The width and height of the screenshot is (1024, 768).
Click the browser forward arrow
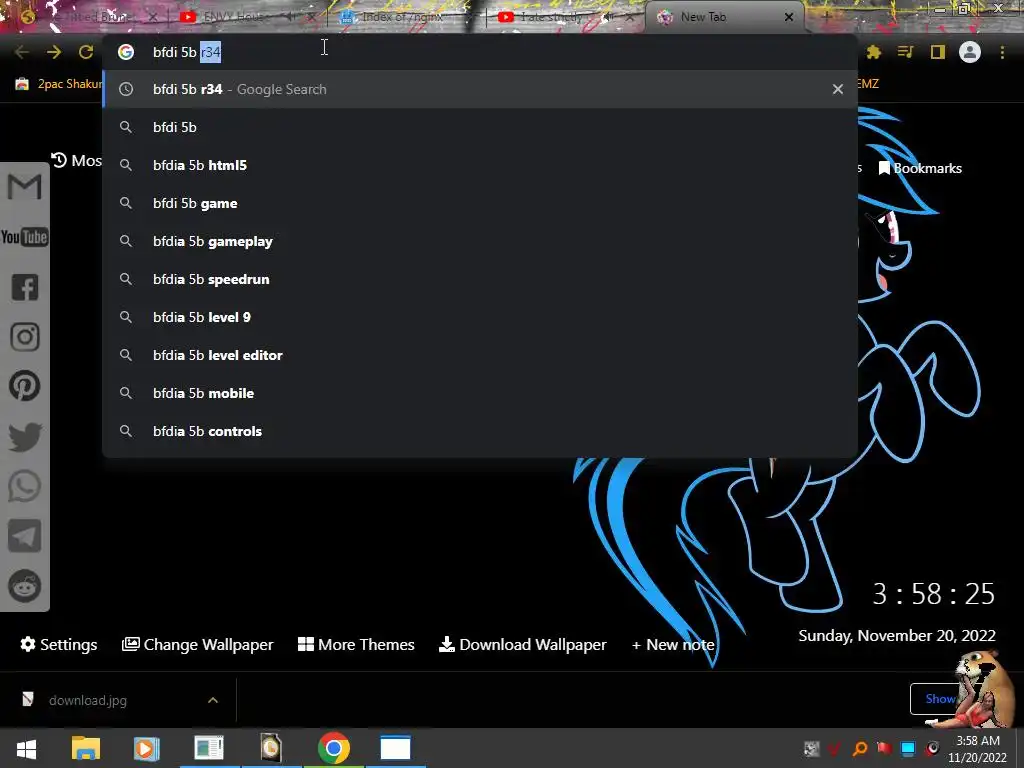point(54,52)
